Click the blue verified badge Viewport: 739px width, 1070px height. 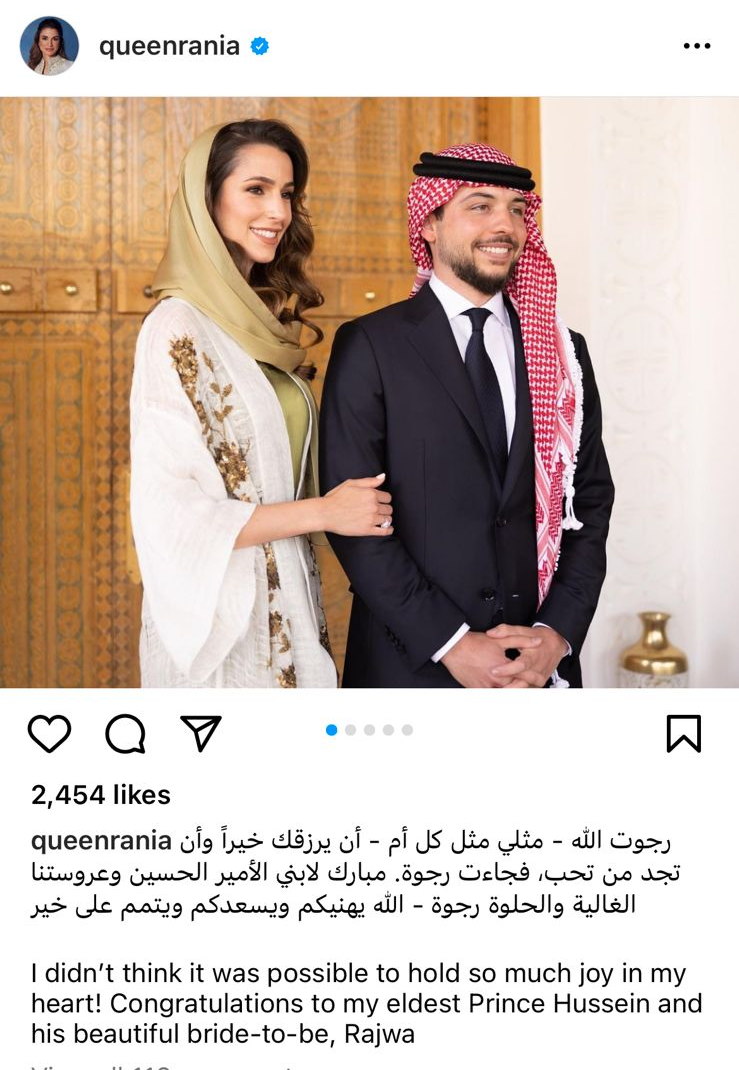259,46
